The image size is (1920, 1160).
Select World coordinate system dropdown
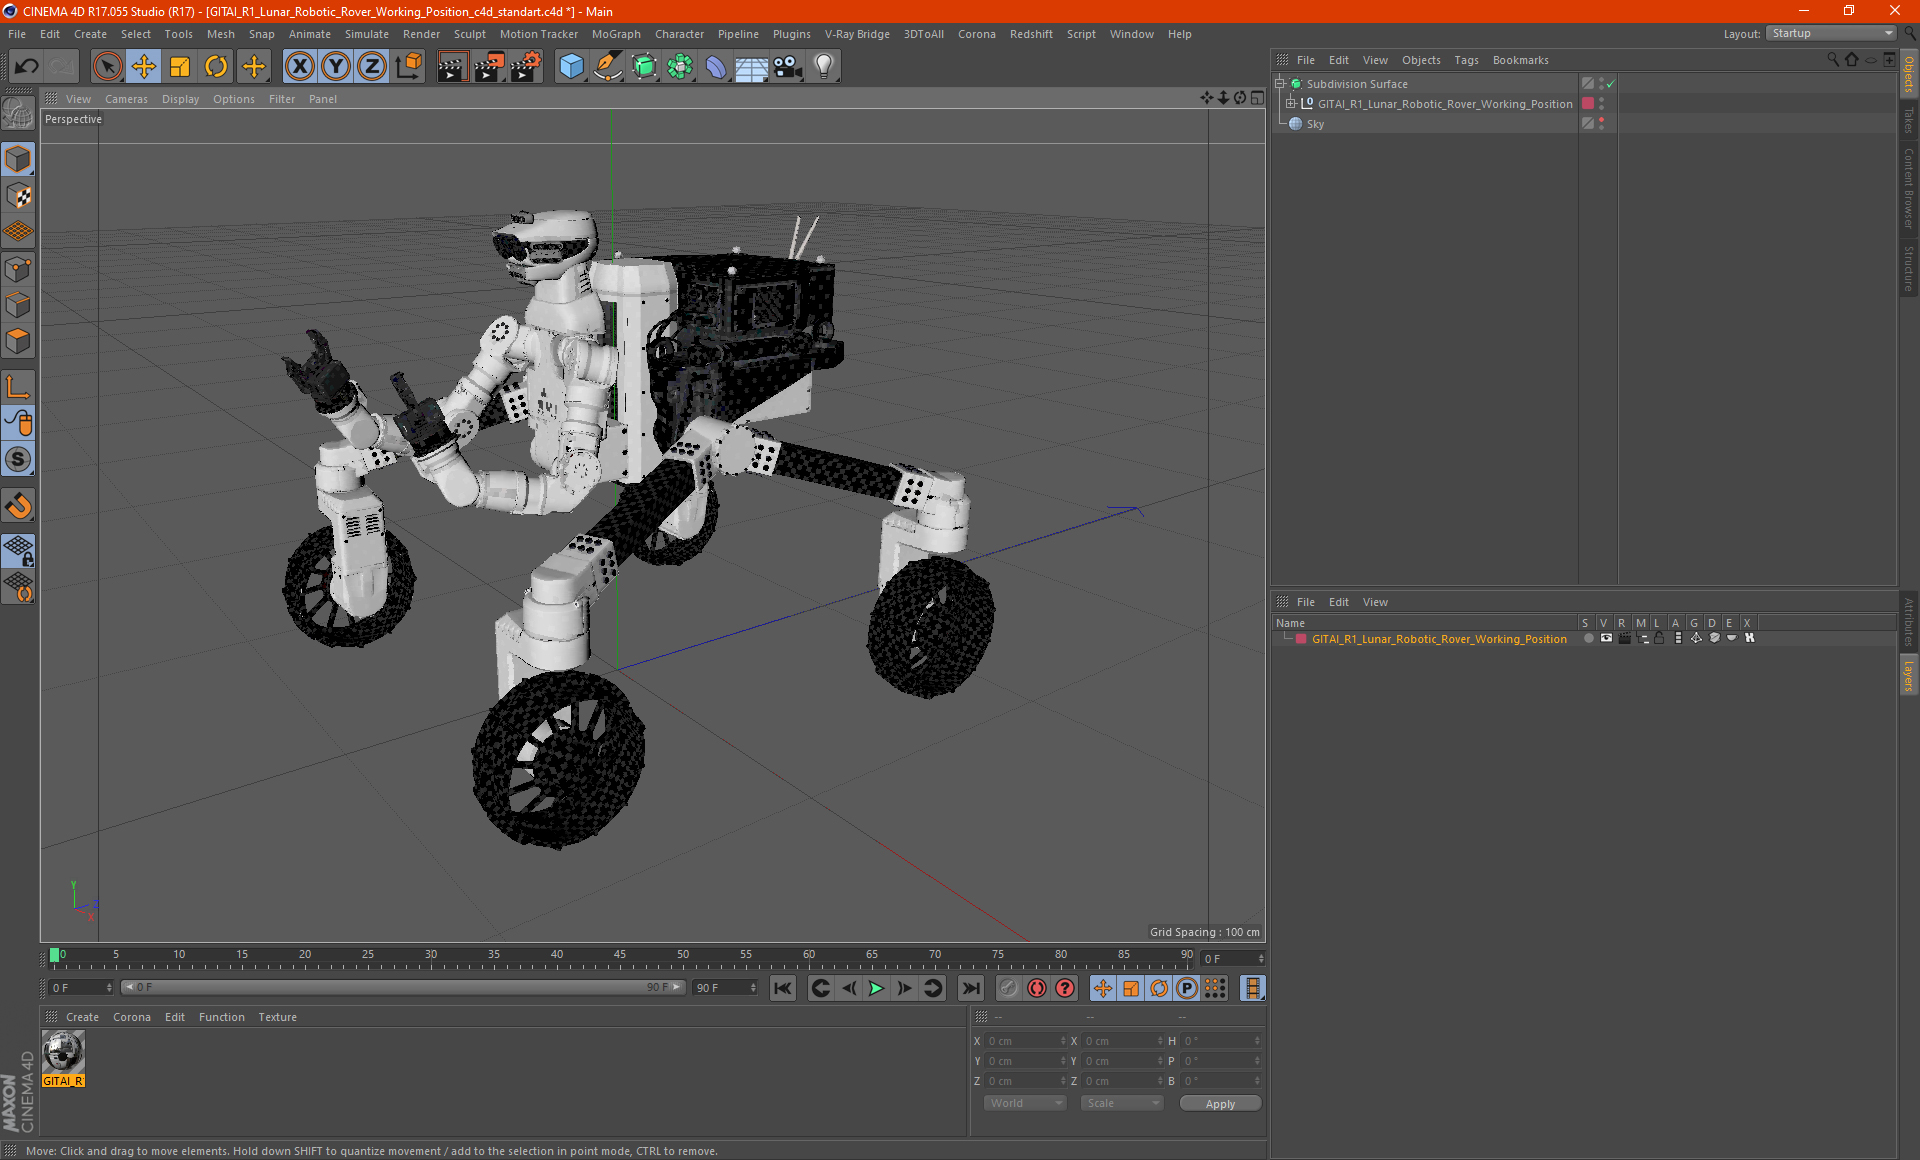click(x=1020, y=1104)
